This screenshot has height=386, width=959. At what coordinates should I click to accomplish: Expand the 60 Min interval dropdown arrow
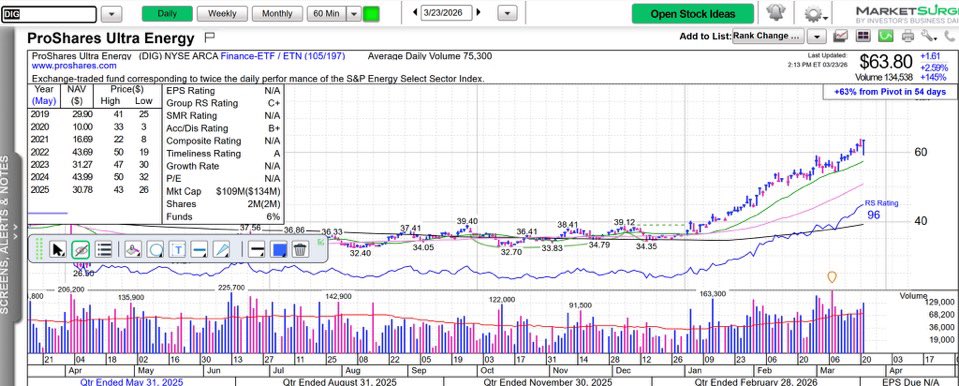click(x=354, y=13)
